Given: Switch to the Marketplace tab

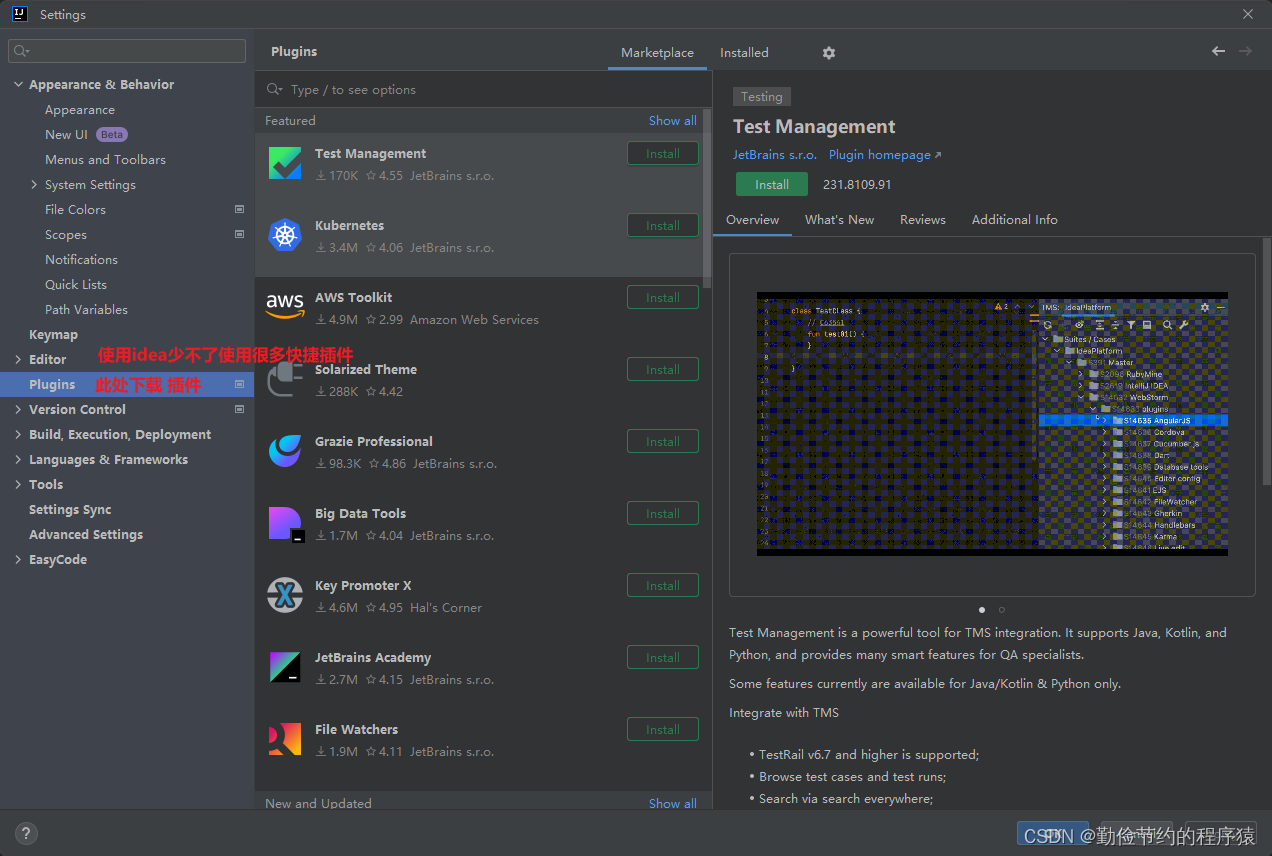Looking at the screenshot, I should (657, 53).
